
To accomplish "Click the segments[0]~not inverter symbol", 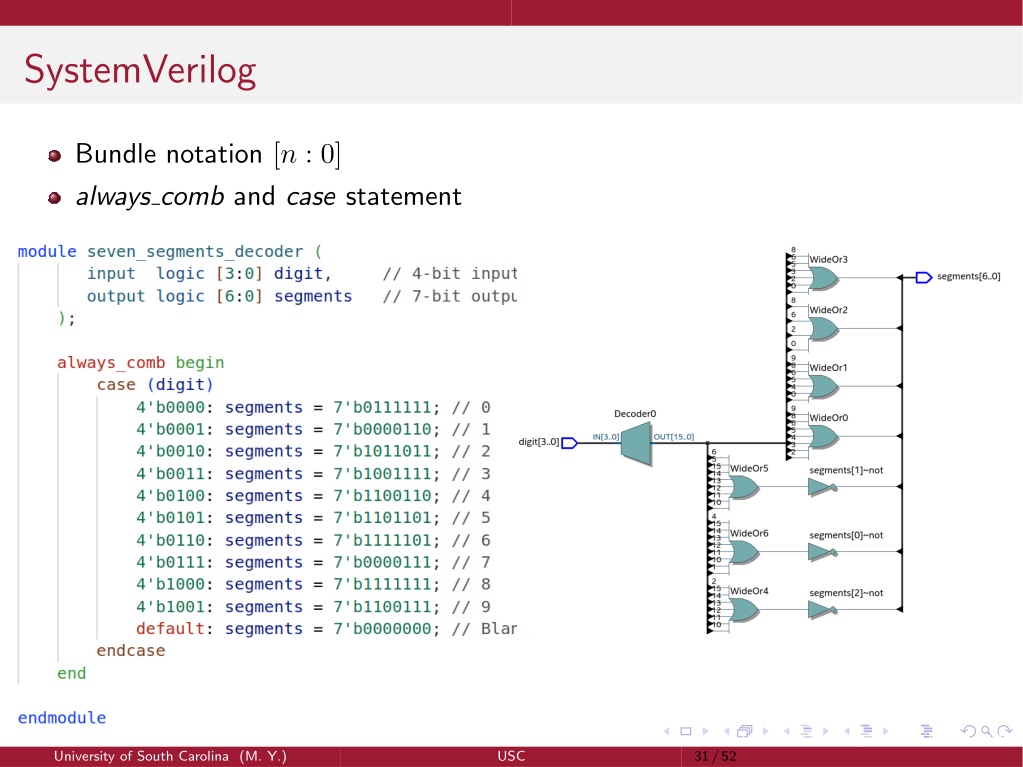I will point(822,552).
